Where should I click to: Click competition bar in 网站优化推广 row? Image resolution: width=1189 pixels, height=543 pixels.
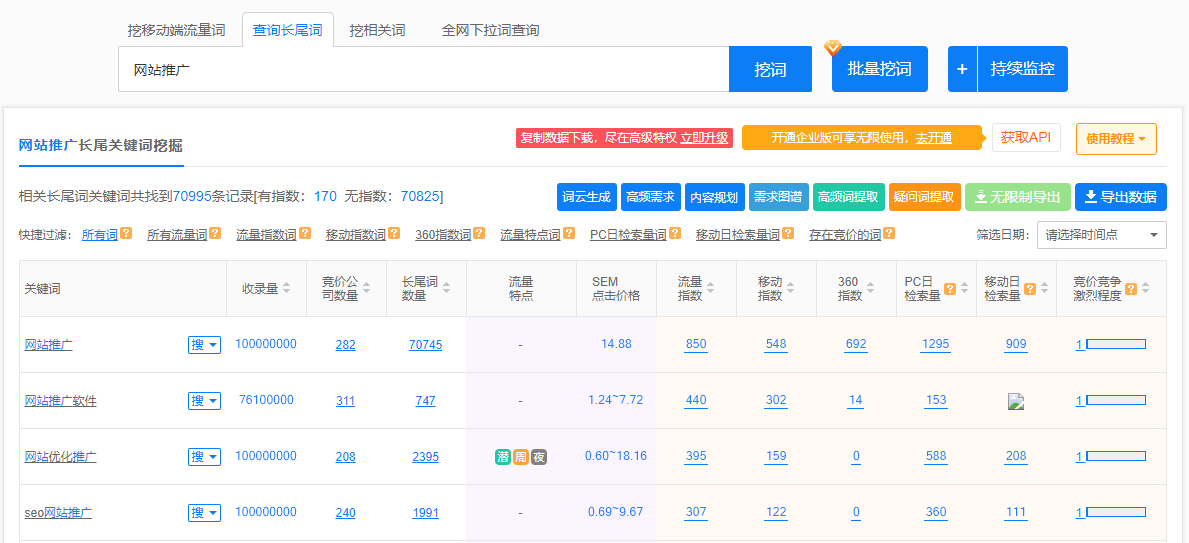(x=1116, y=456)
